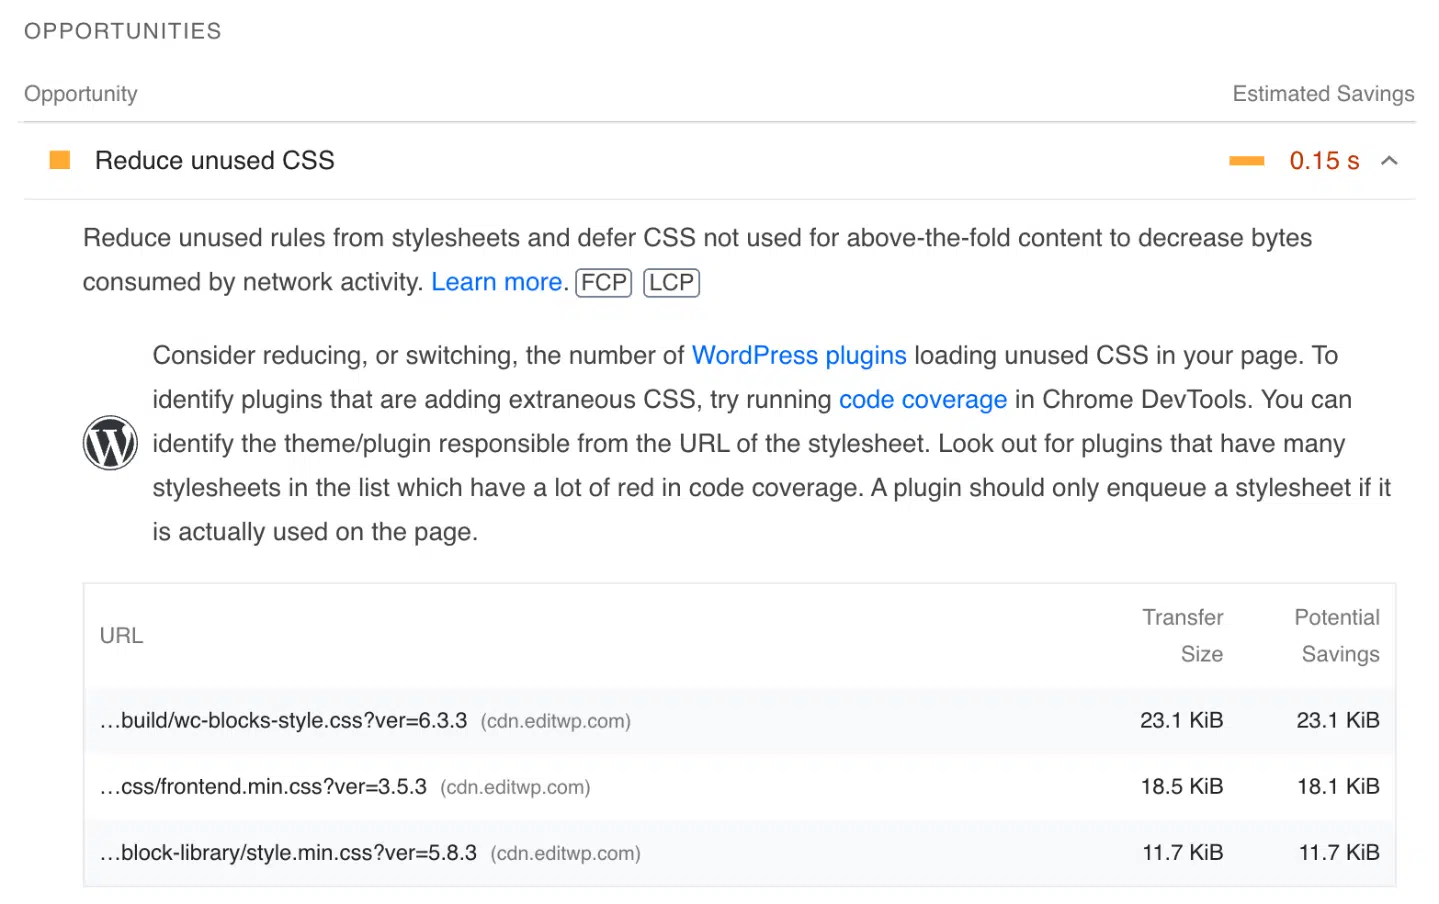This screenshot has width=1439, height=904.
Task: Click the LCP metric badge
Action: point(671,283)
